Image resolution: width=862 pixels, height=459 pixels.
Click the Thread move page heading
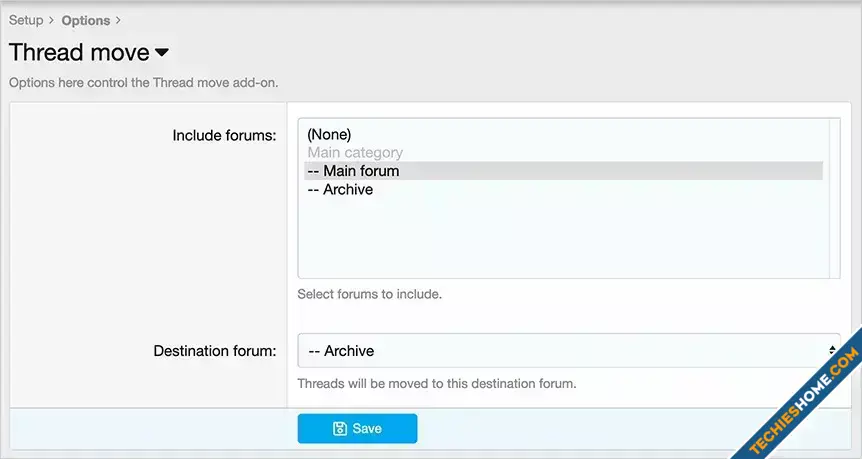click(x=79, y=53)
